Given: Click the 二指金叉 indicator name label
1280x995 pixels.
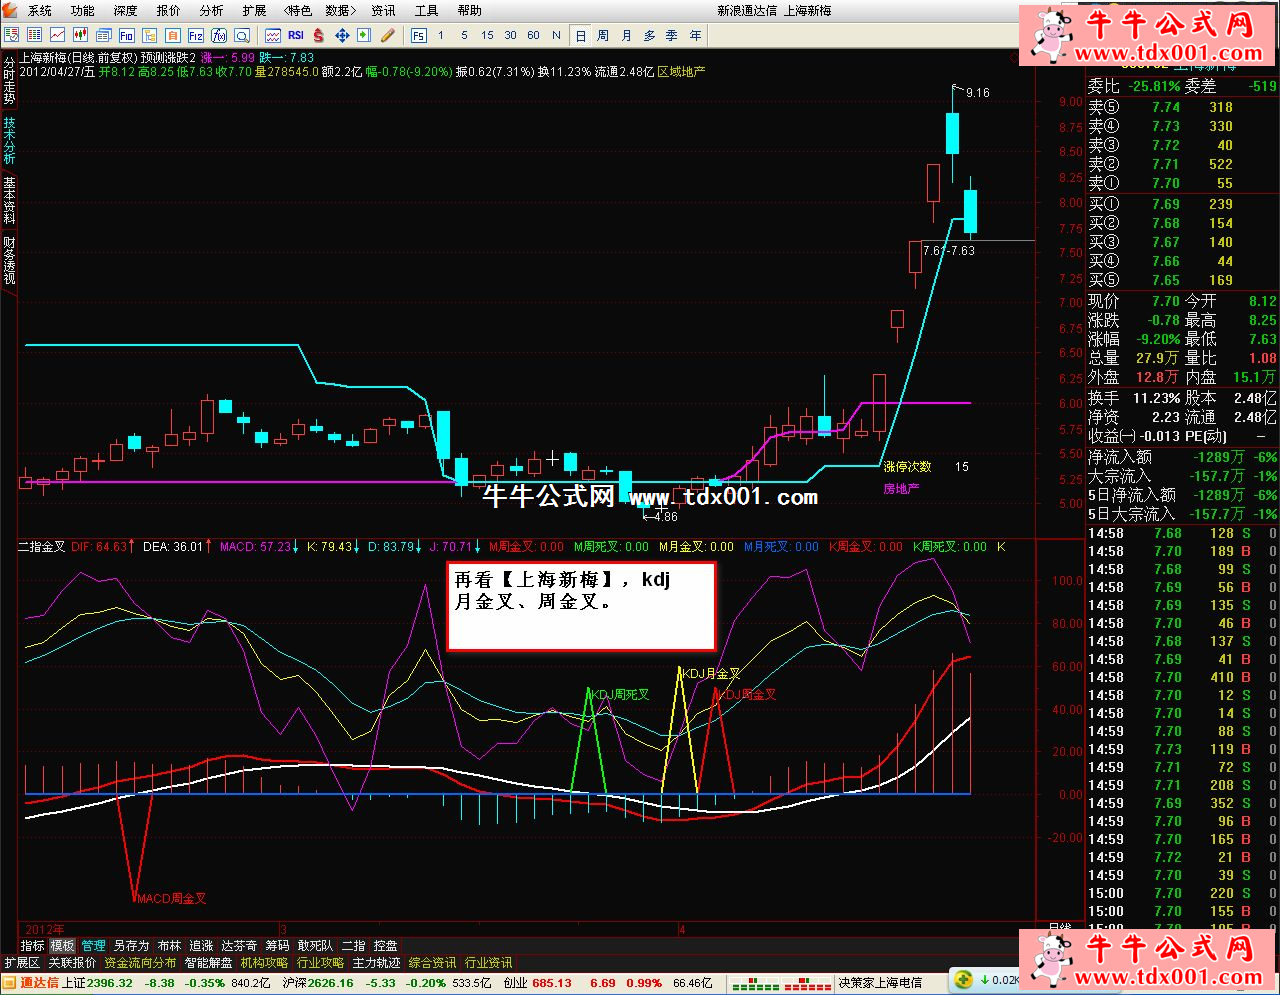Looking at the screenshot, I should click(41, 547).
